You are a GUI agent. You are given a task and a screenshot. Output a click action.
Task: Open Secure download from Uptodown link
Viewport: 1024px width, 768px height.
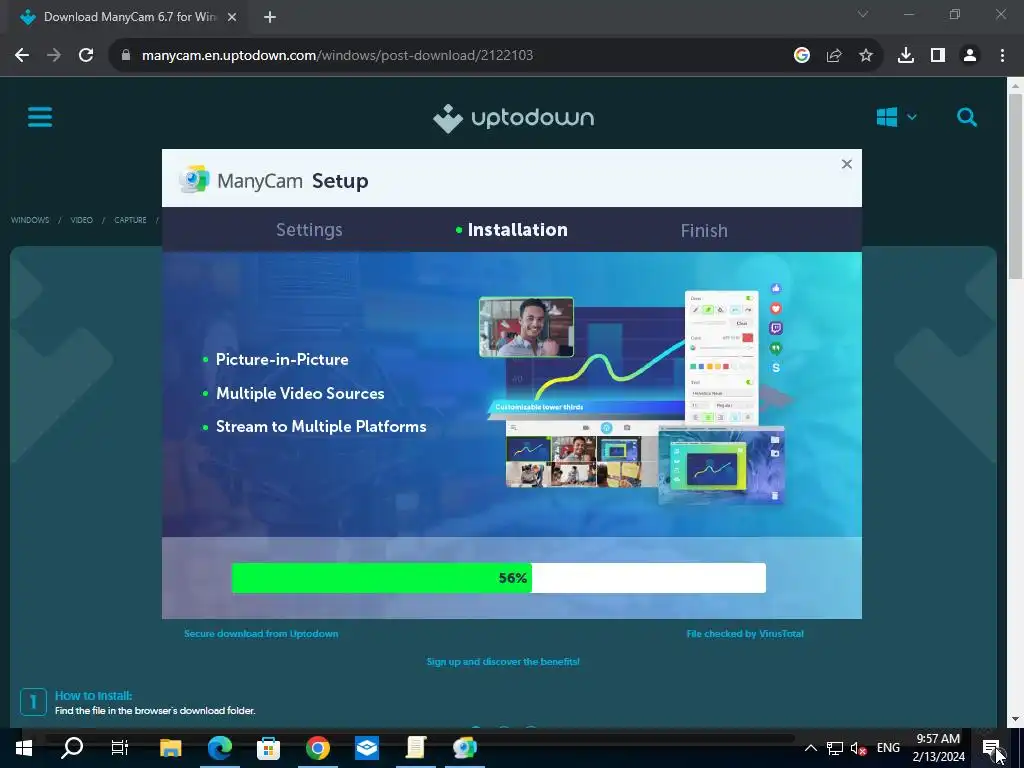261,633
